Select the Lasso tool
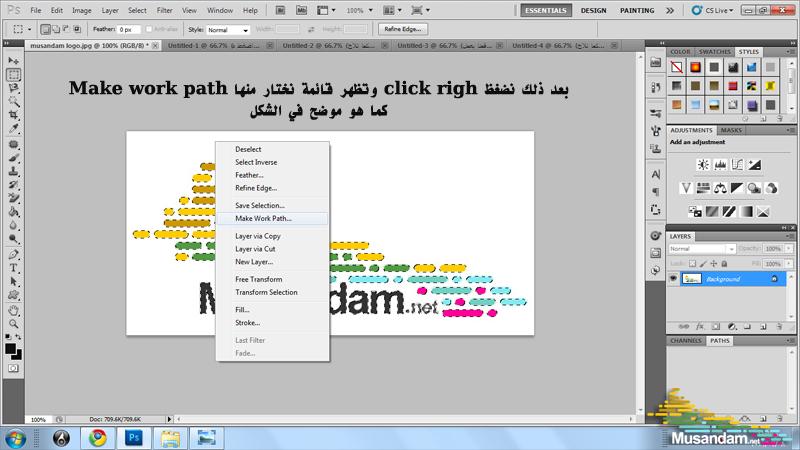This screenshot has width=800, height=450. 13,88
